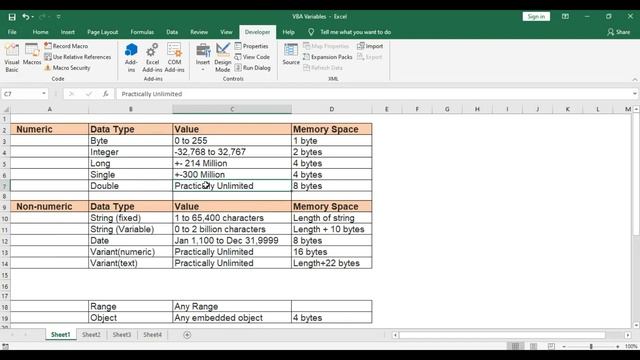Switch to Page Break Preview

[x=551, y=346]
